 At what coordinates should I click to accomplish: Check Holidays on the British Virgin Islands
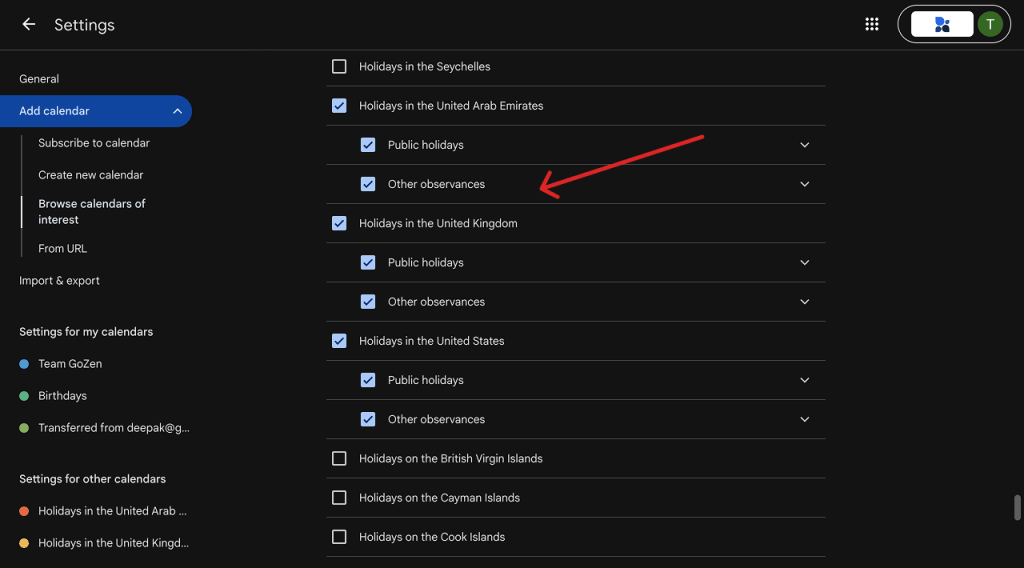tap(339, 458)
